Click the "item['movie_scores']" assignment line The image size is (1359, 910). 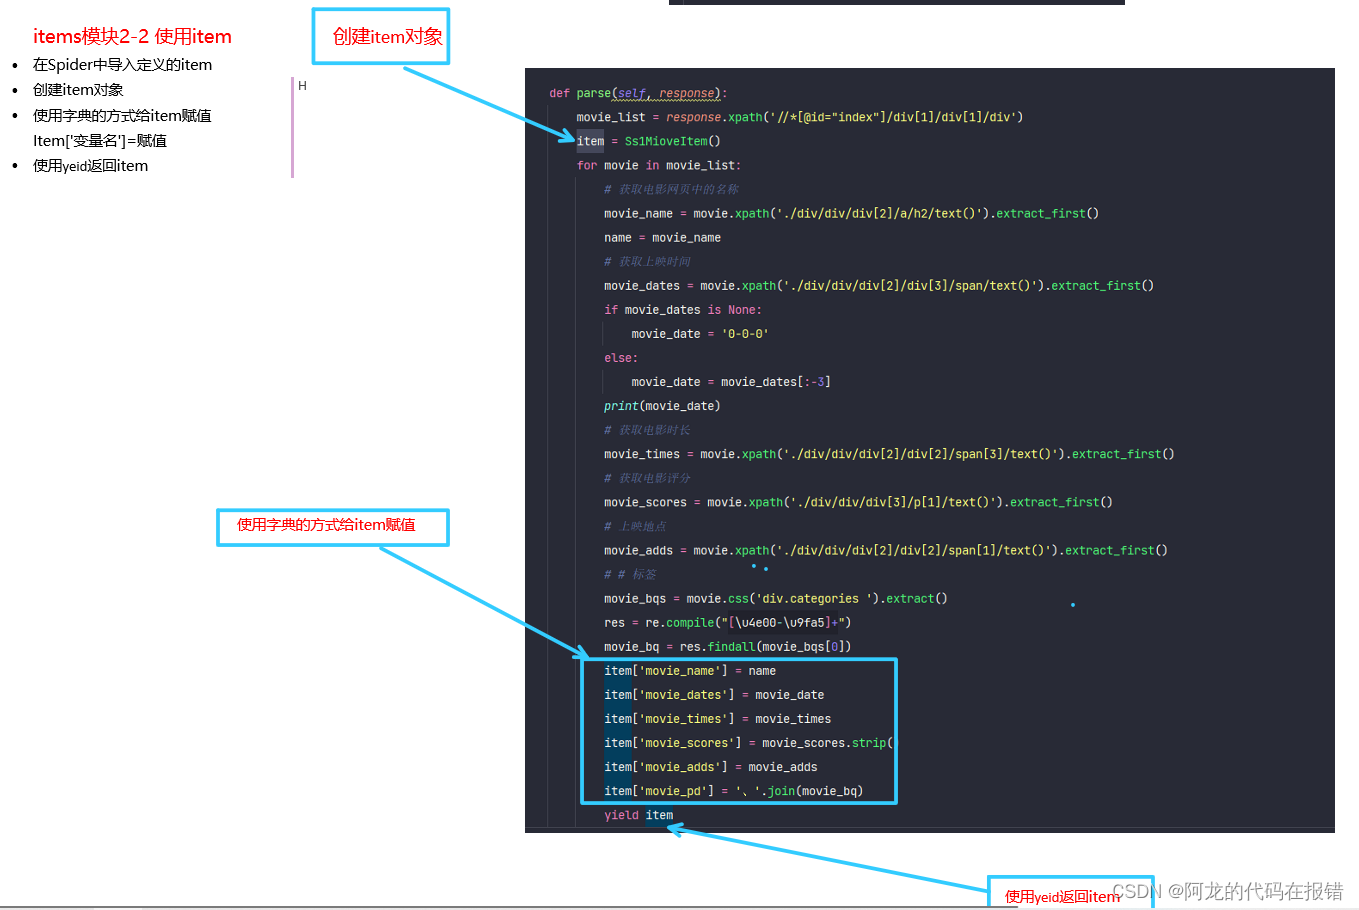coord(749,743)
